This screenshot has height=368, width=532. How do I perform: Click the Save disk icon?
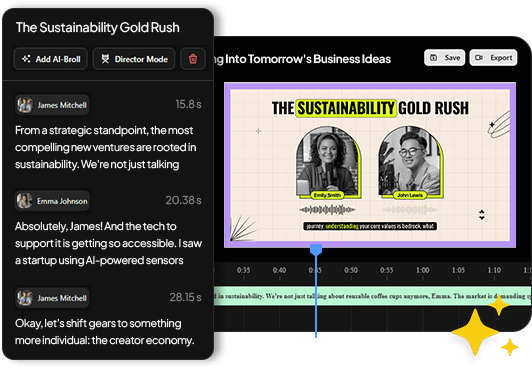point(434,58)
